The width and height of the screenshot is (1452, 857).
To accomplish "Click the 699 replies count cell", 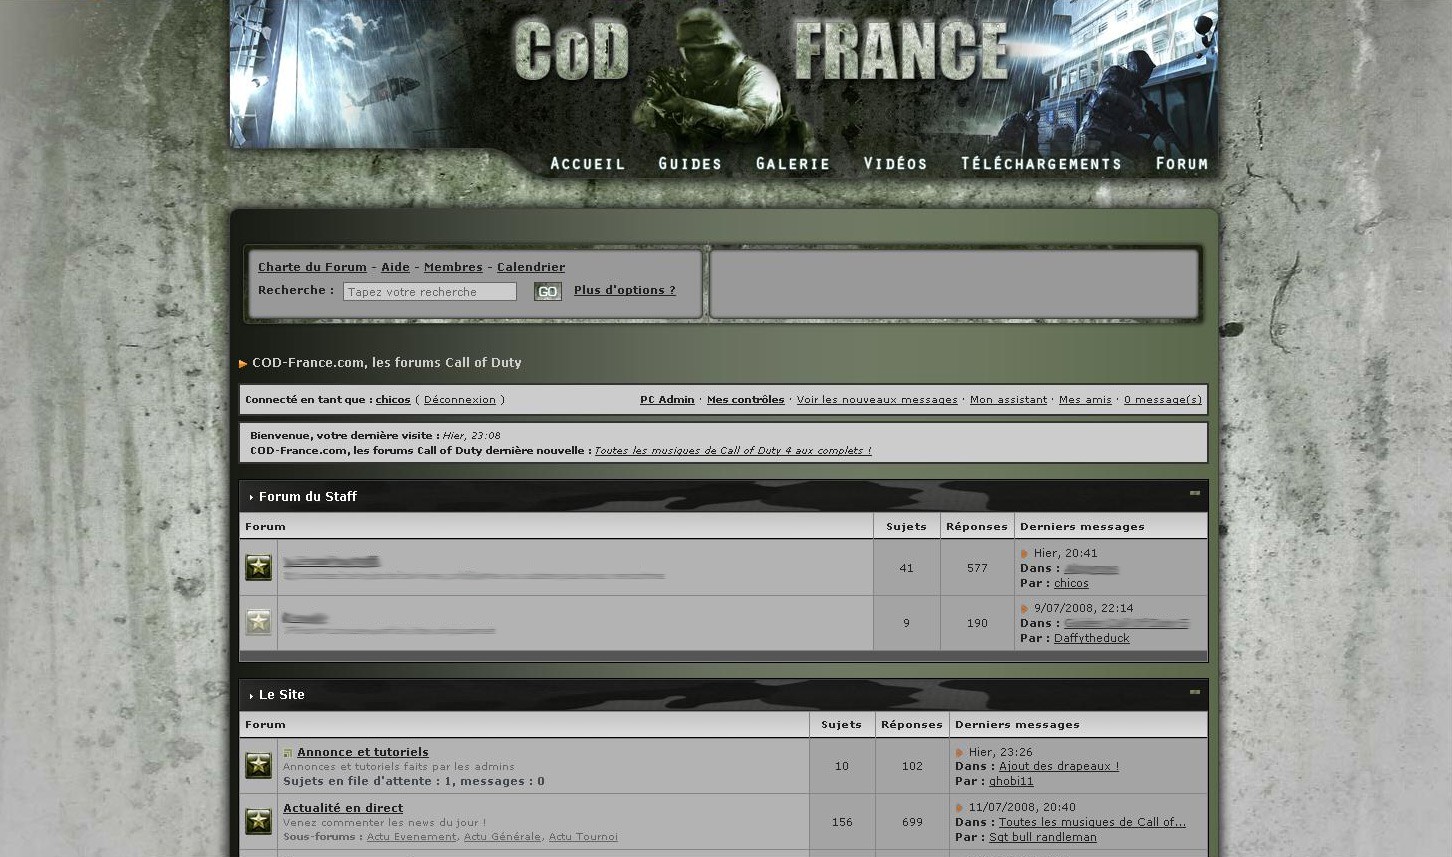I will [912, 822].
